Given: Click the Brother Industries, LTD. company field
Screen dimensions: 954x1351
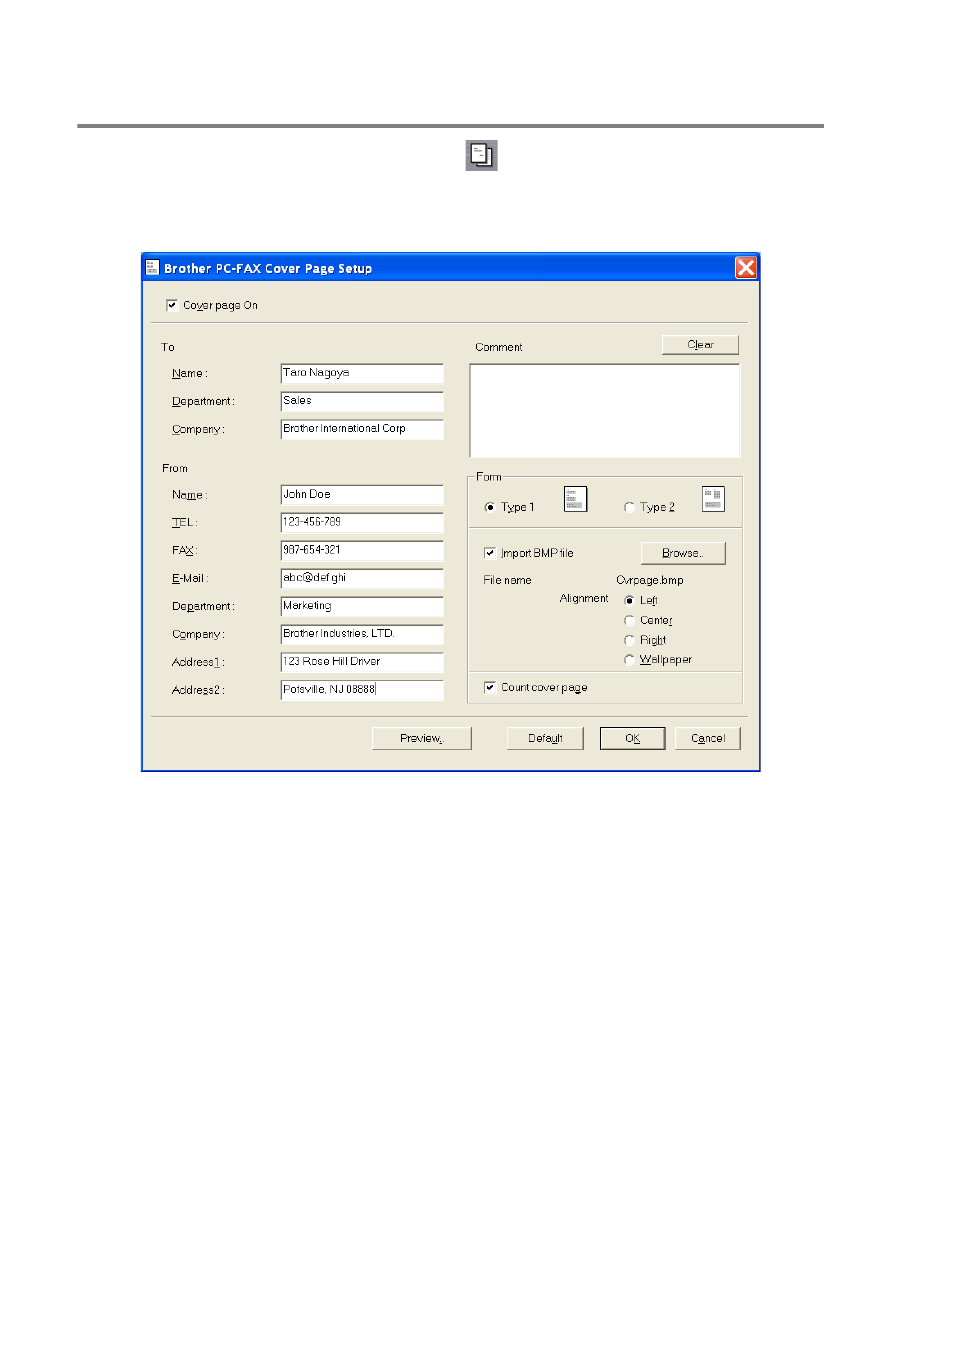Looking at the screenshot, I should point(362,634).
